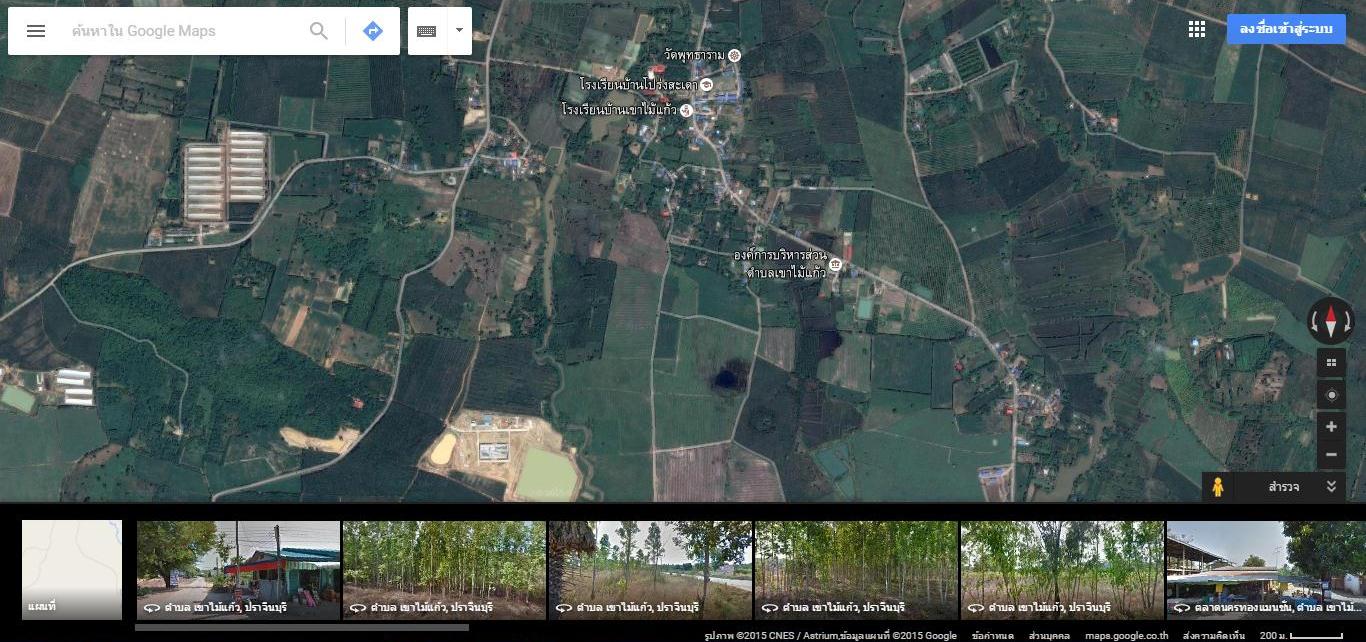The image size is (1366, 642).
Task: Click the keyboard input tool icon
Action: 427,31
